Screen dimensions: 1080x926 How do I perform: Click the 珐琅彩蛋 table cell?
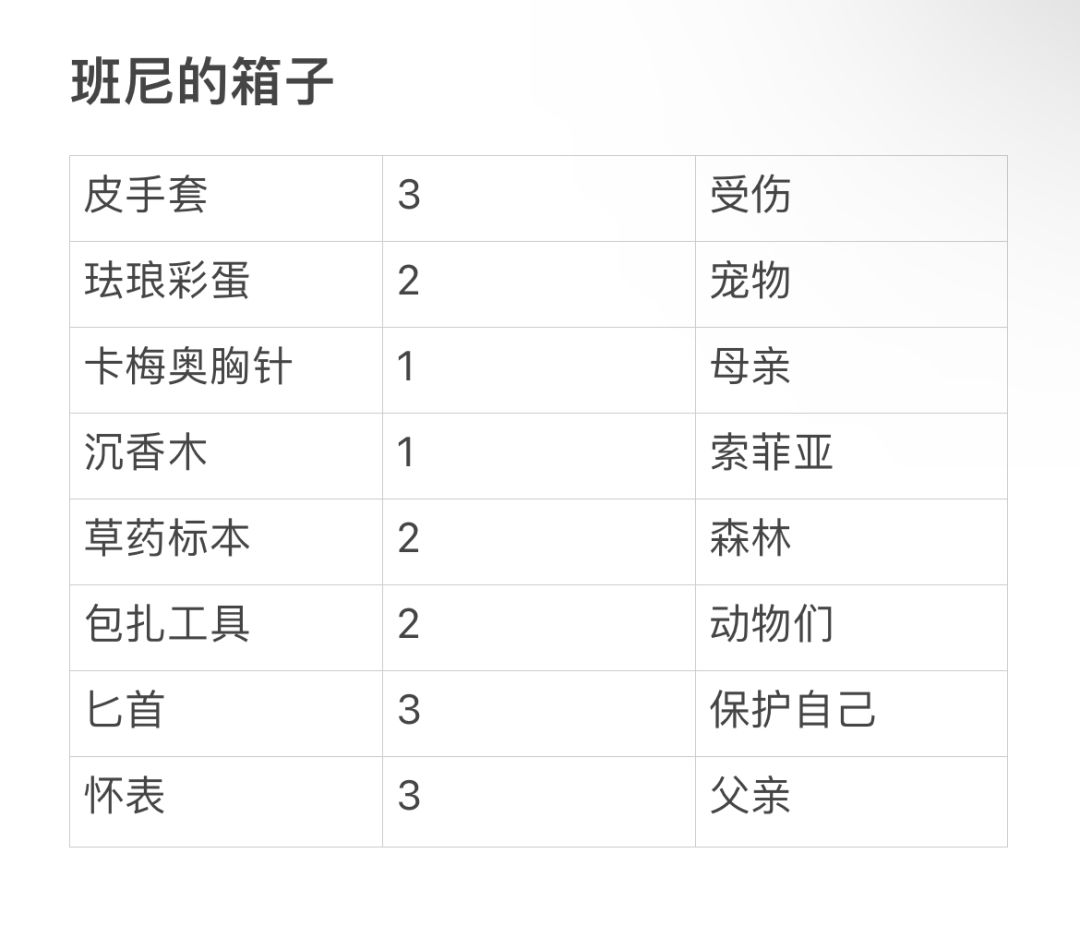pyautogui.click(x=167, y=281)
